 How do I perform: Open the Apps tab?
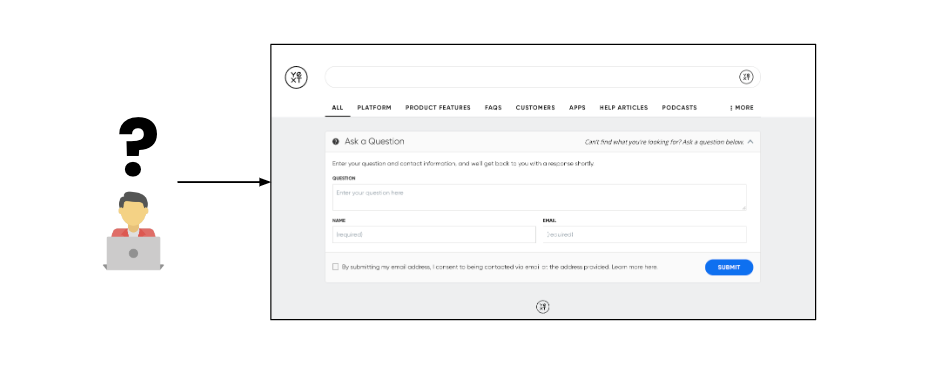tap(577, 108)
